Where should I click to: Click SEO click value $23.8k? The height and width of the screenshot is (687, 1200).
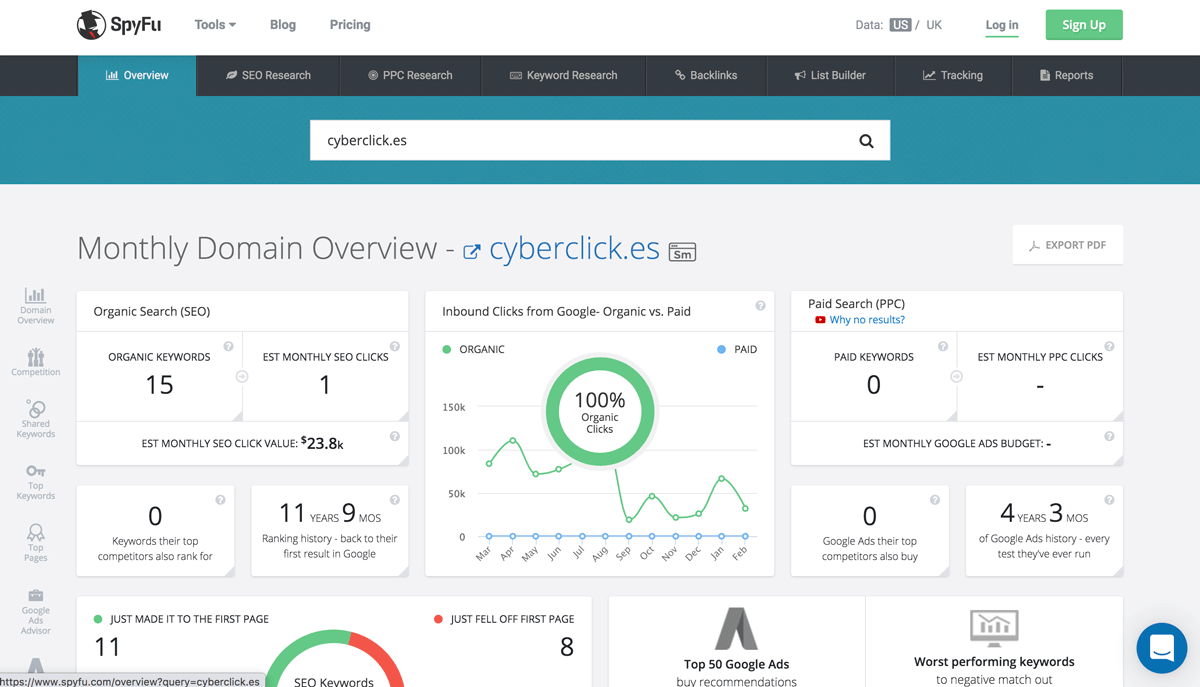(x=322, y=443)
